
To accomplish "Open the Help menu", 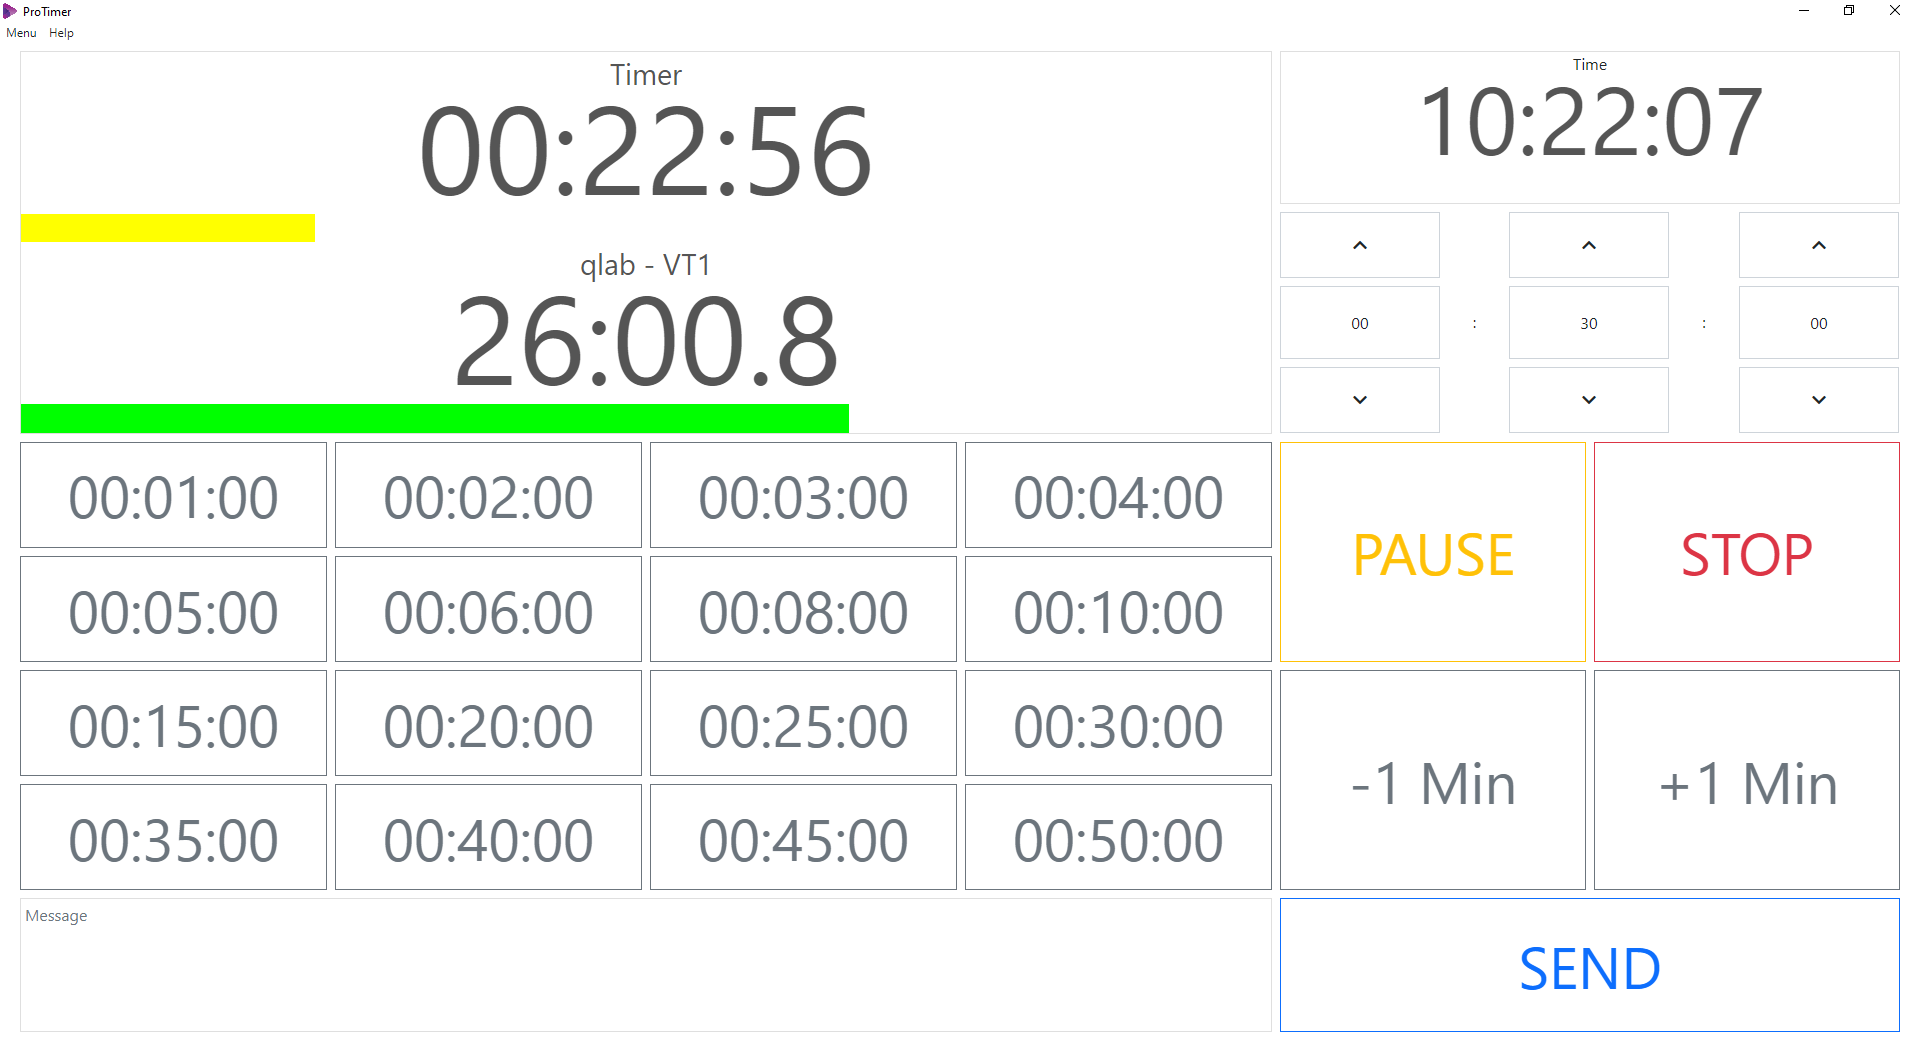I will pyautogui.click(x=61, y=33).
